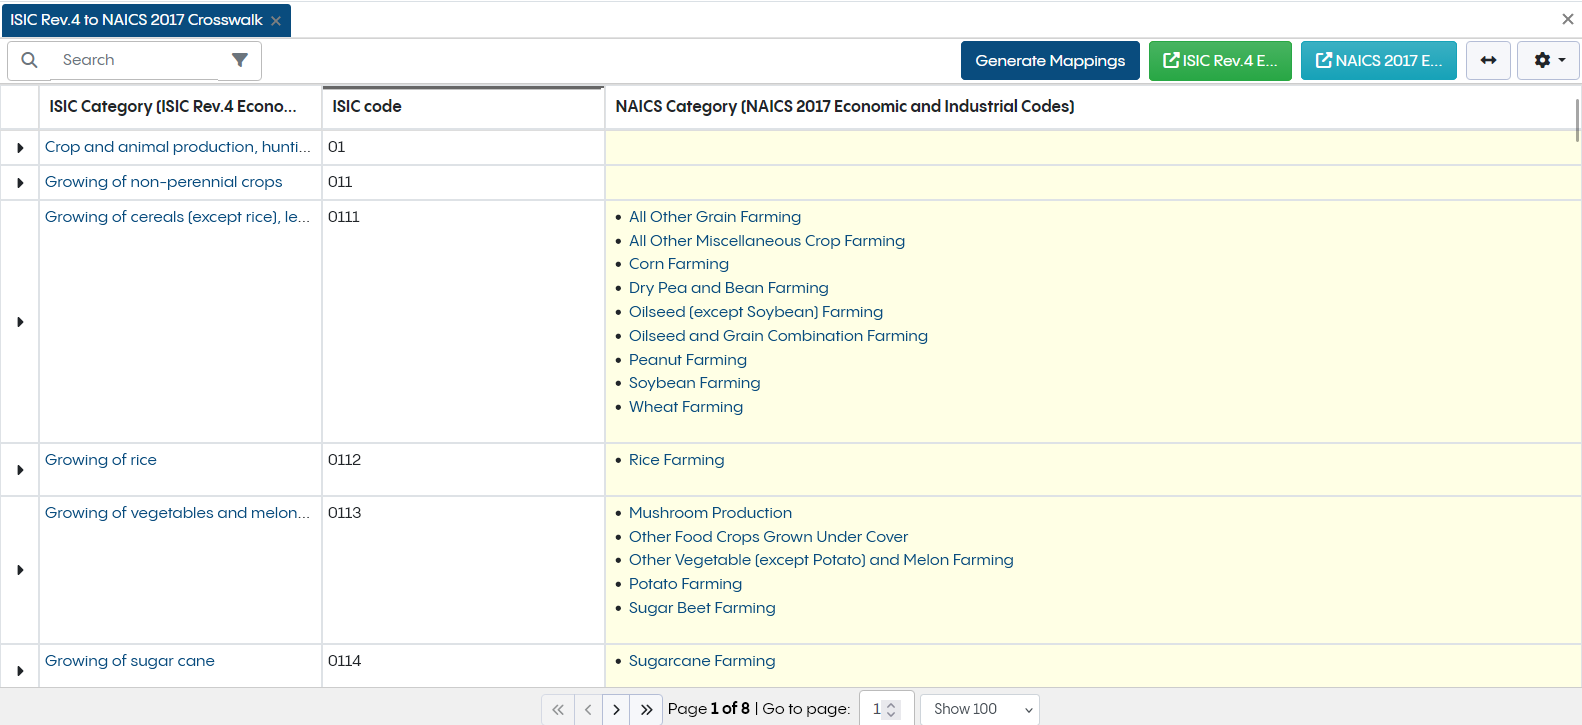This screenshot has height=725, width=1582.
Task: Open the NAICS 2017 external link button
Action: click(1379, 60)
